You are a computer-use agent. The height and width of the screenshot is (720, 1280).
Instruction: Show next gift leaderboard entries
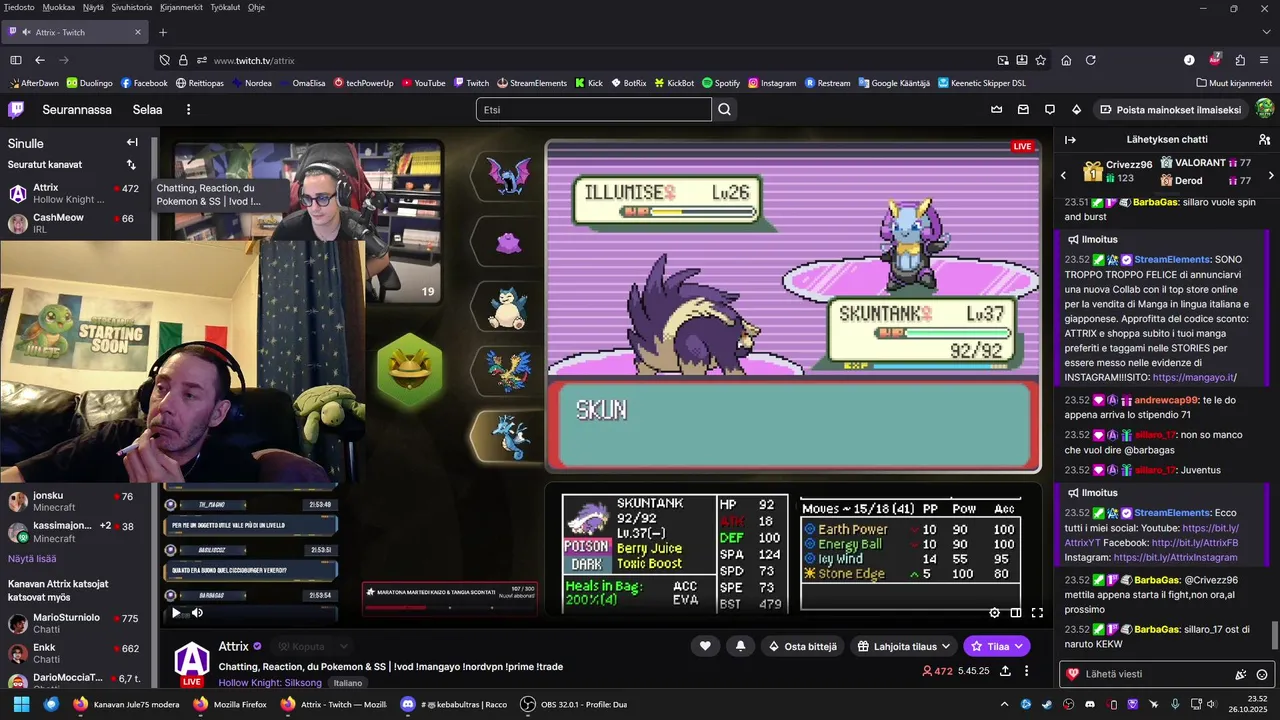click(1271, 175)
